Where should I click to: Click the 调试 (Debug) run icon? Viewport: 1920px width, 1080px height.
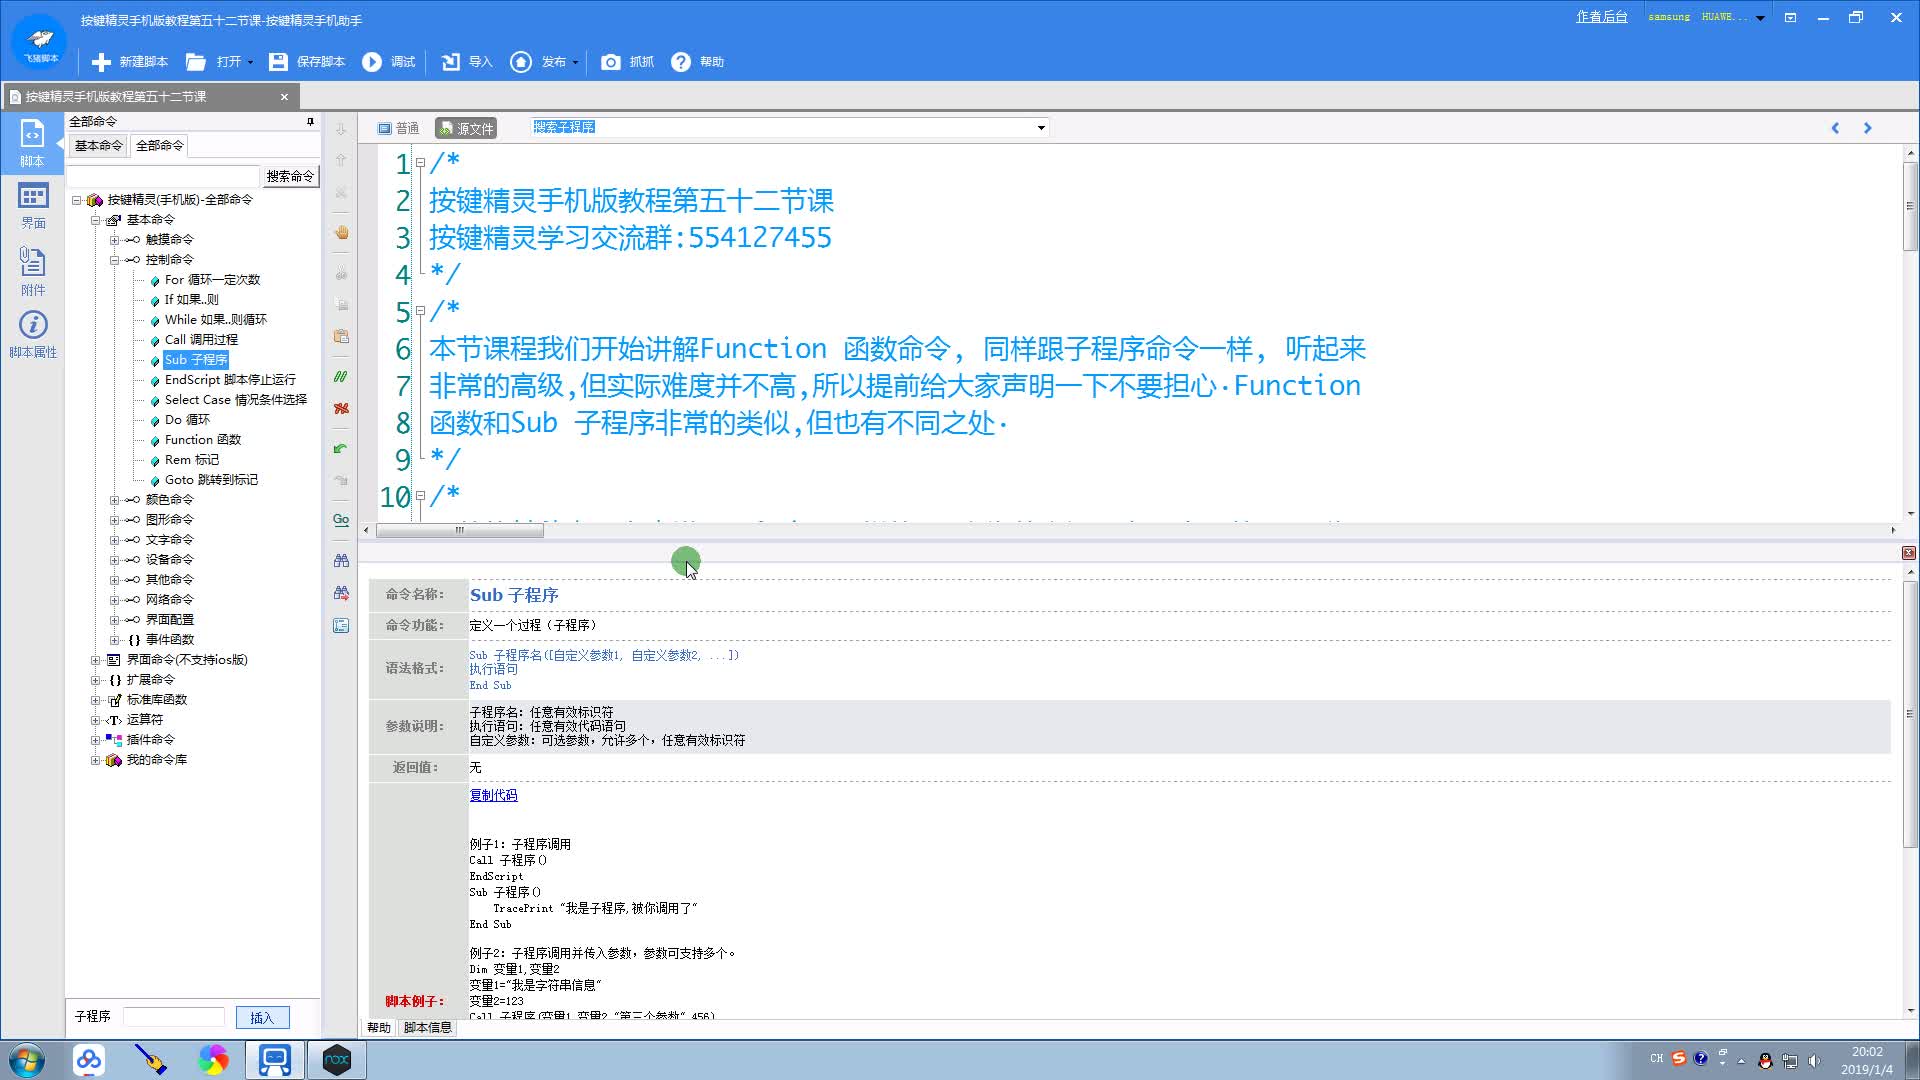coord(373,61)
